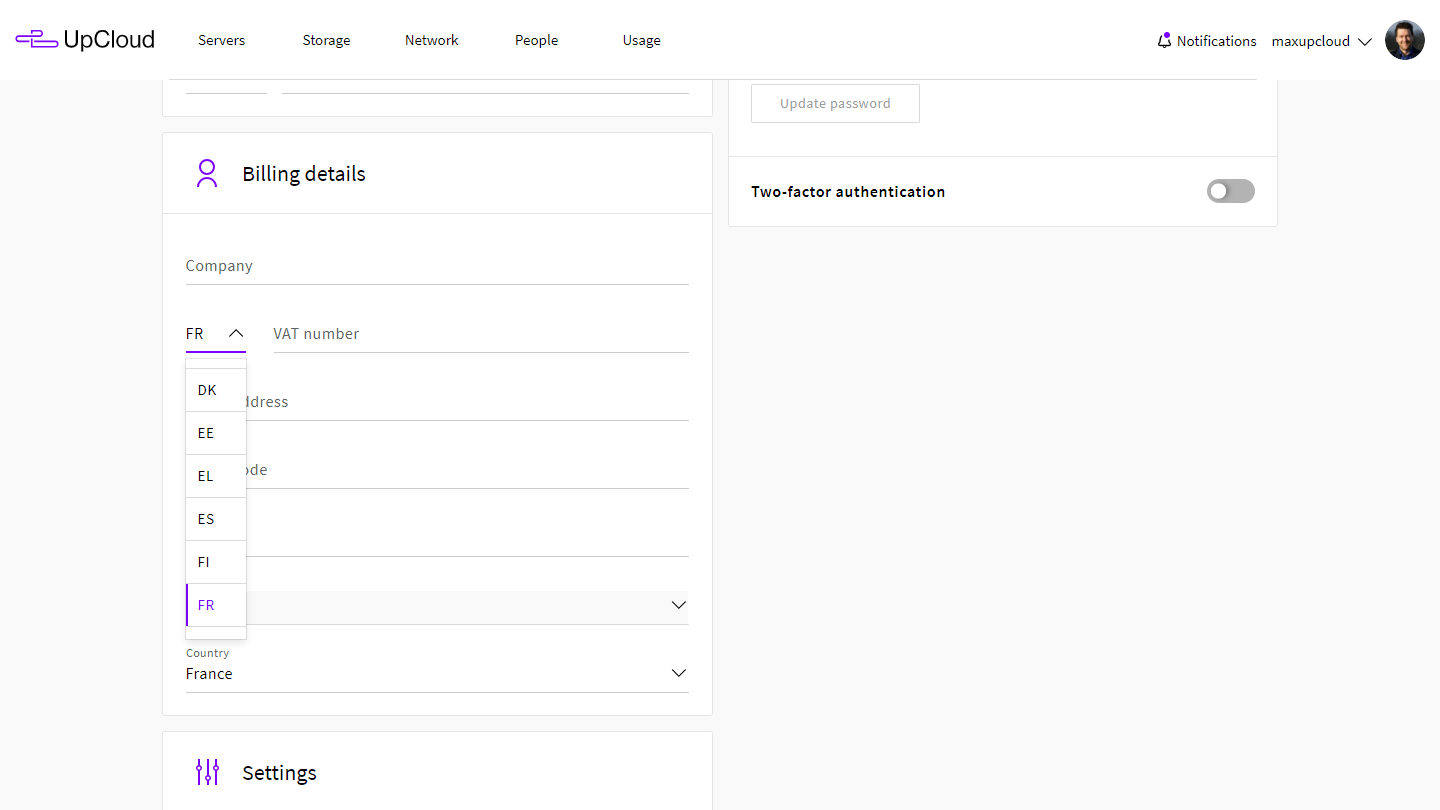
Task: Click the Company input field
Action: point(437,266)
